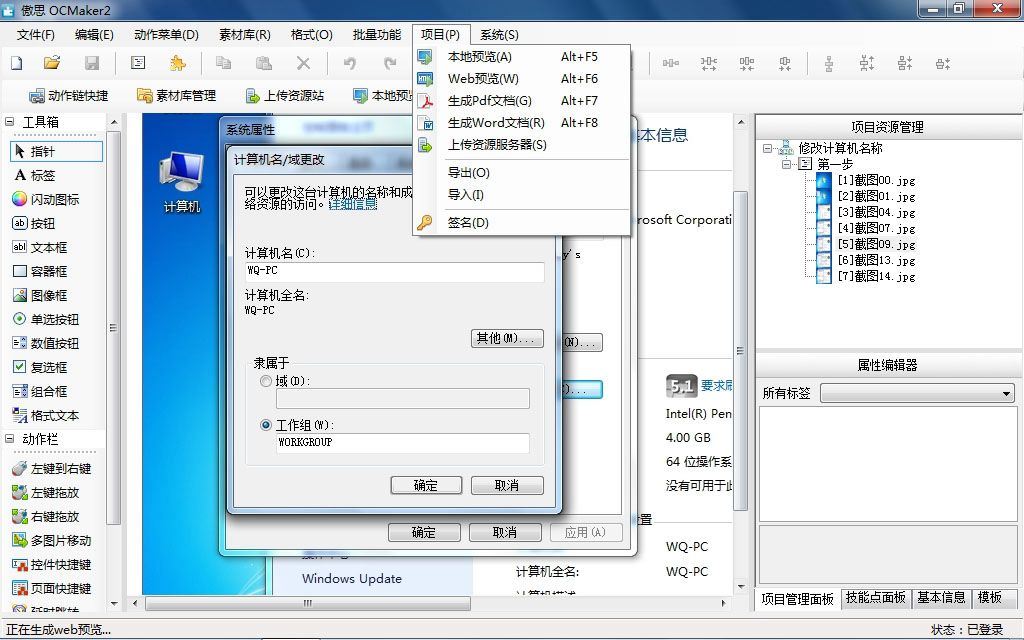1024x640 pixels.
Task: Select the 指针 pointer tool
Action: tap(57, 152)
